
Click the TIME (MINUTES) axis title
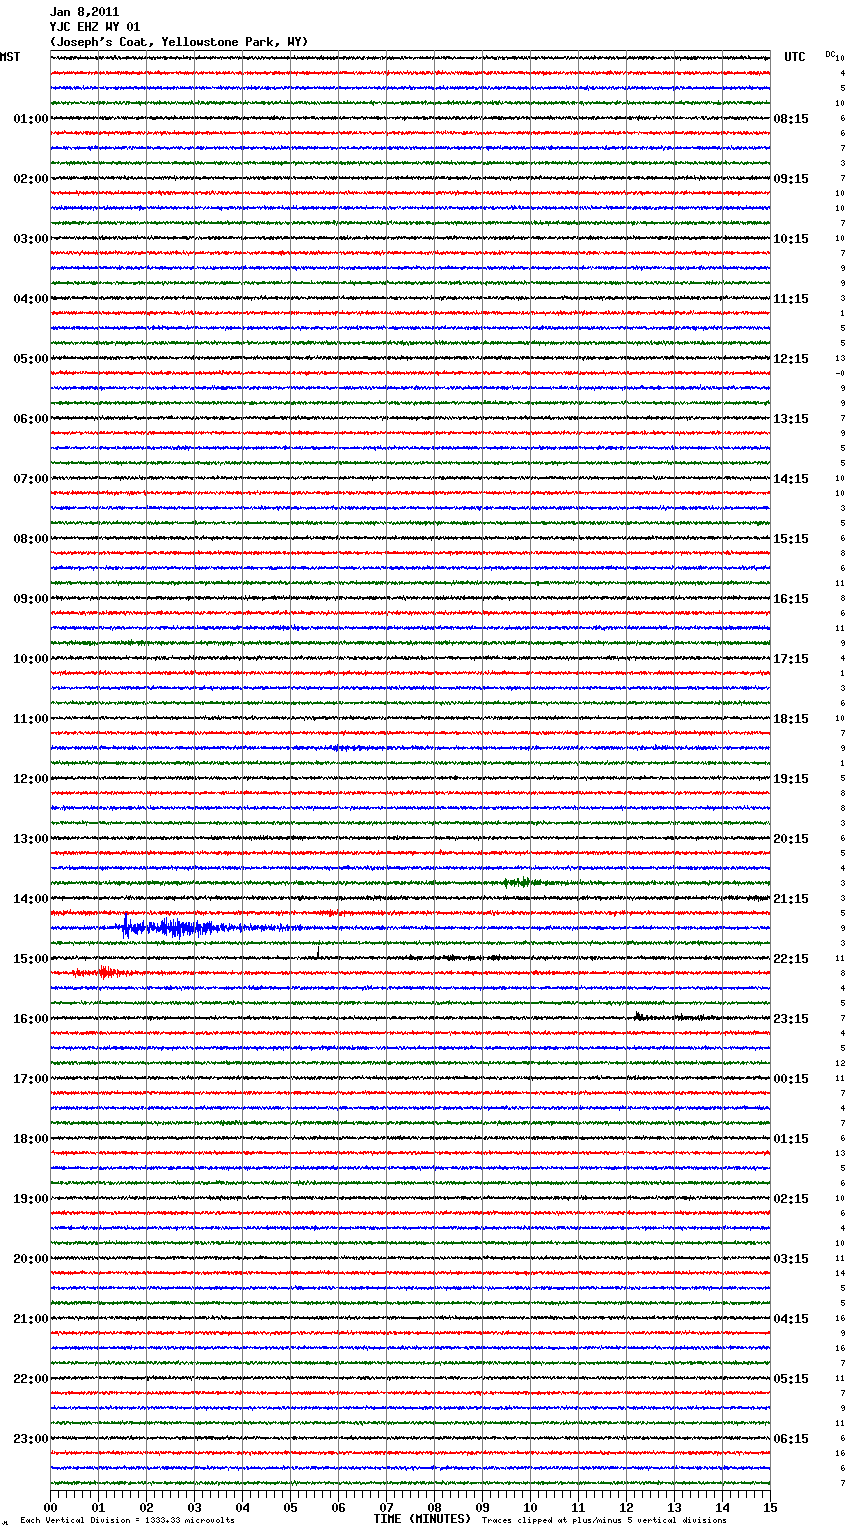pyautogui.click(x=422, y=1519)
